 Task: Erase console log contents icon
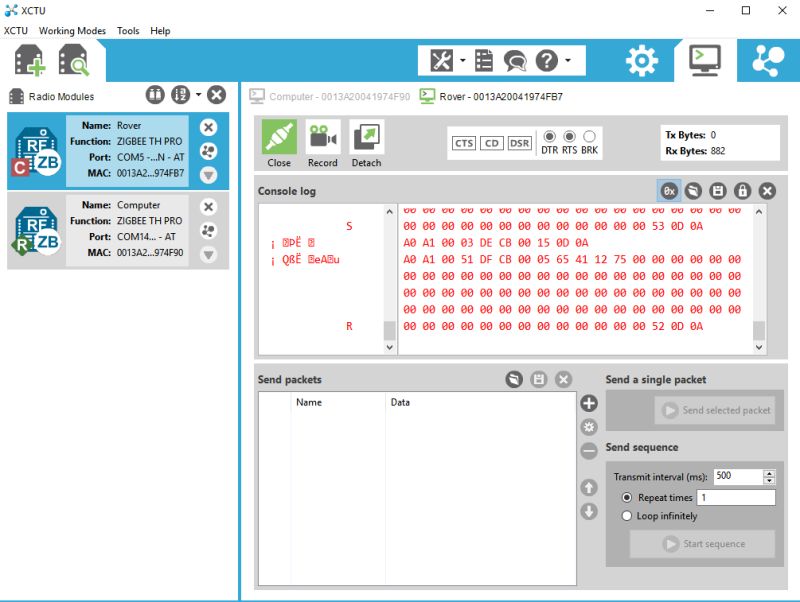[693, 191]
